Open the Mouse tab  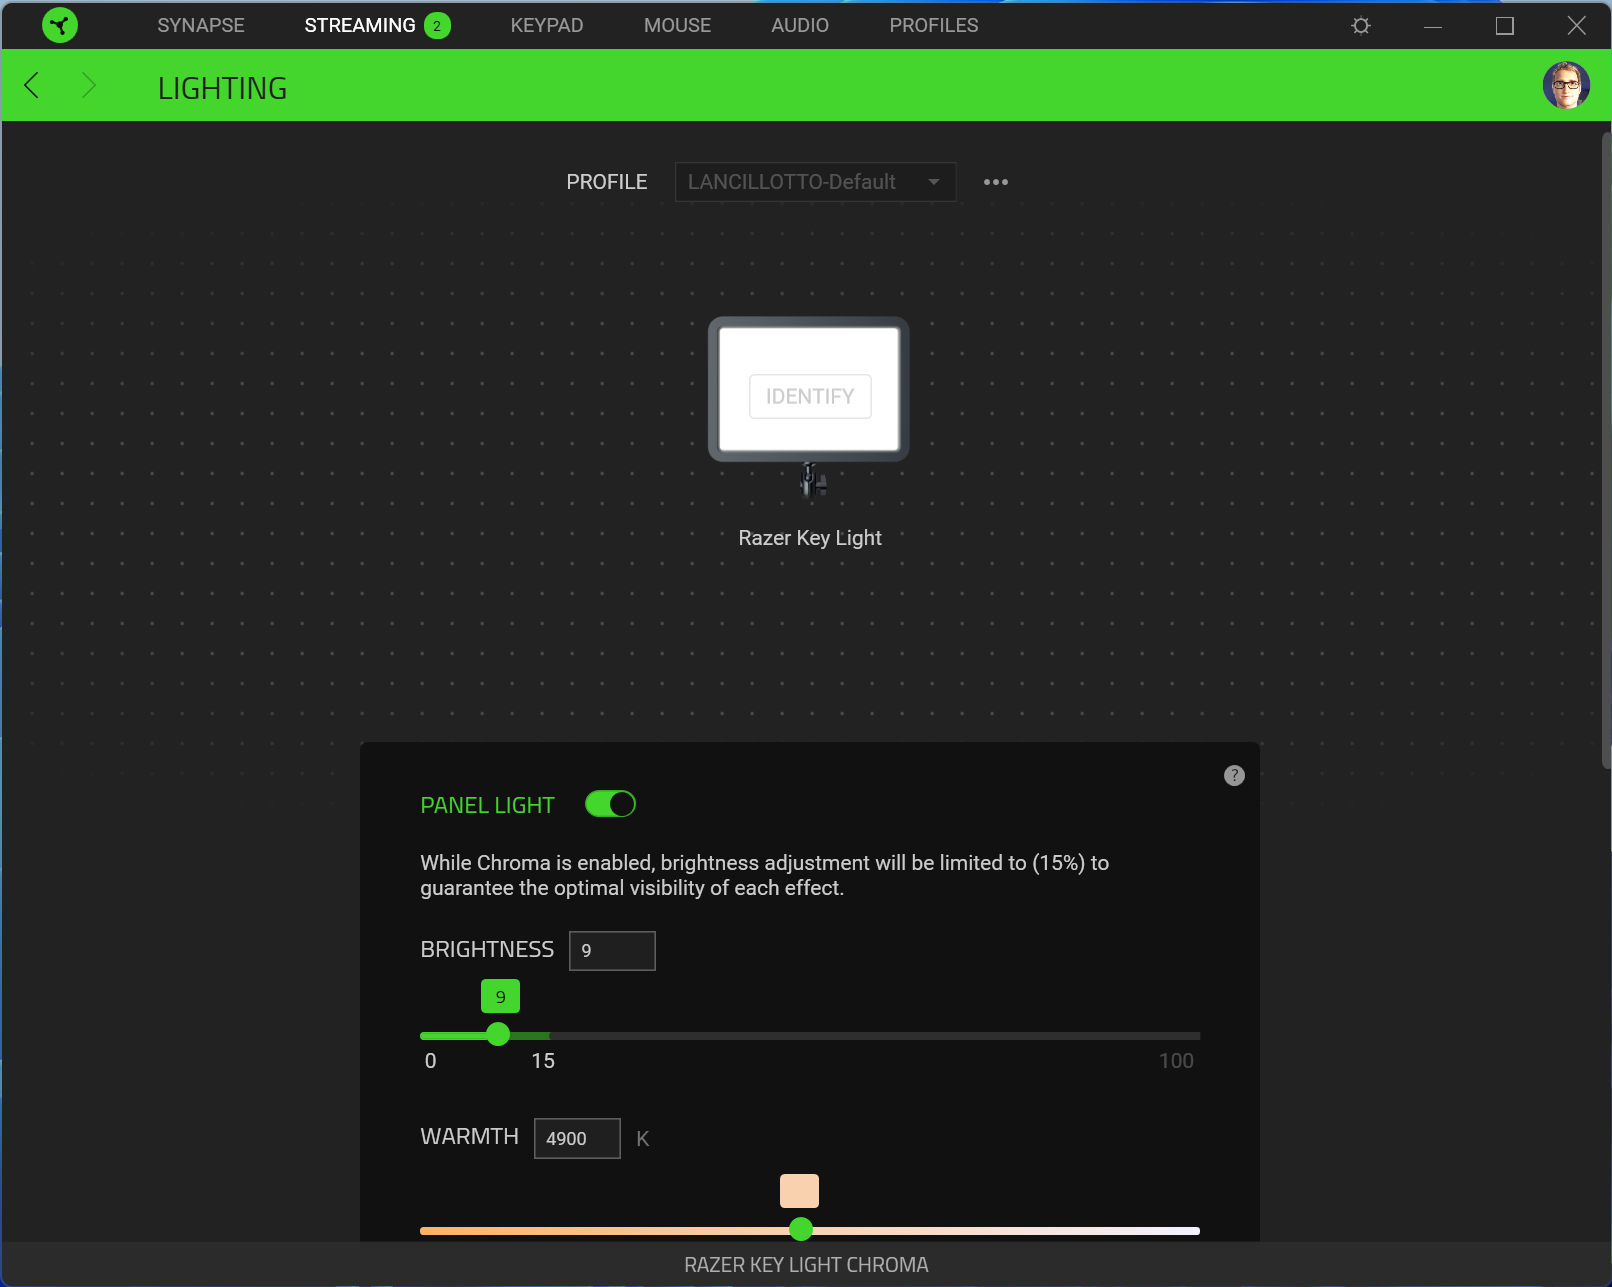tap(677, 26)
